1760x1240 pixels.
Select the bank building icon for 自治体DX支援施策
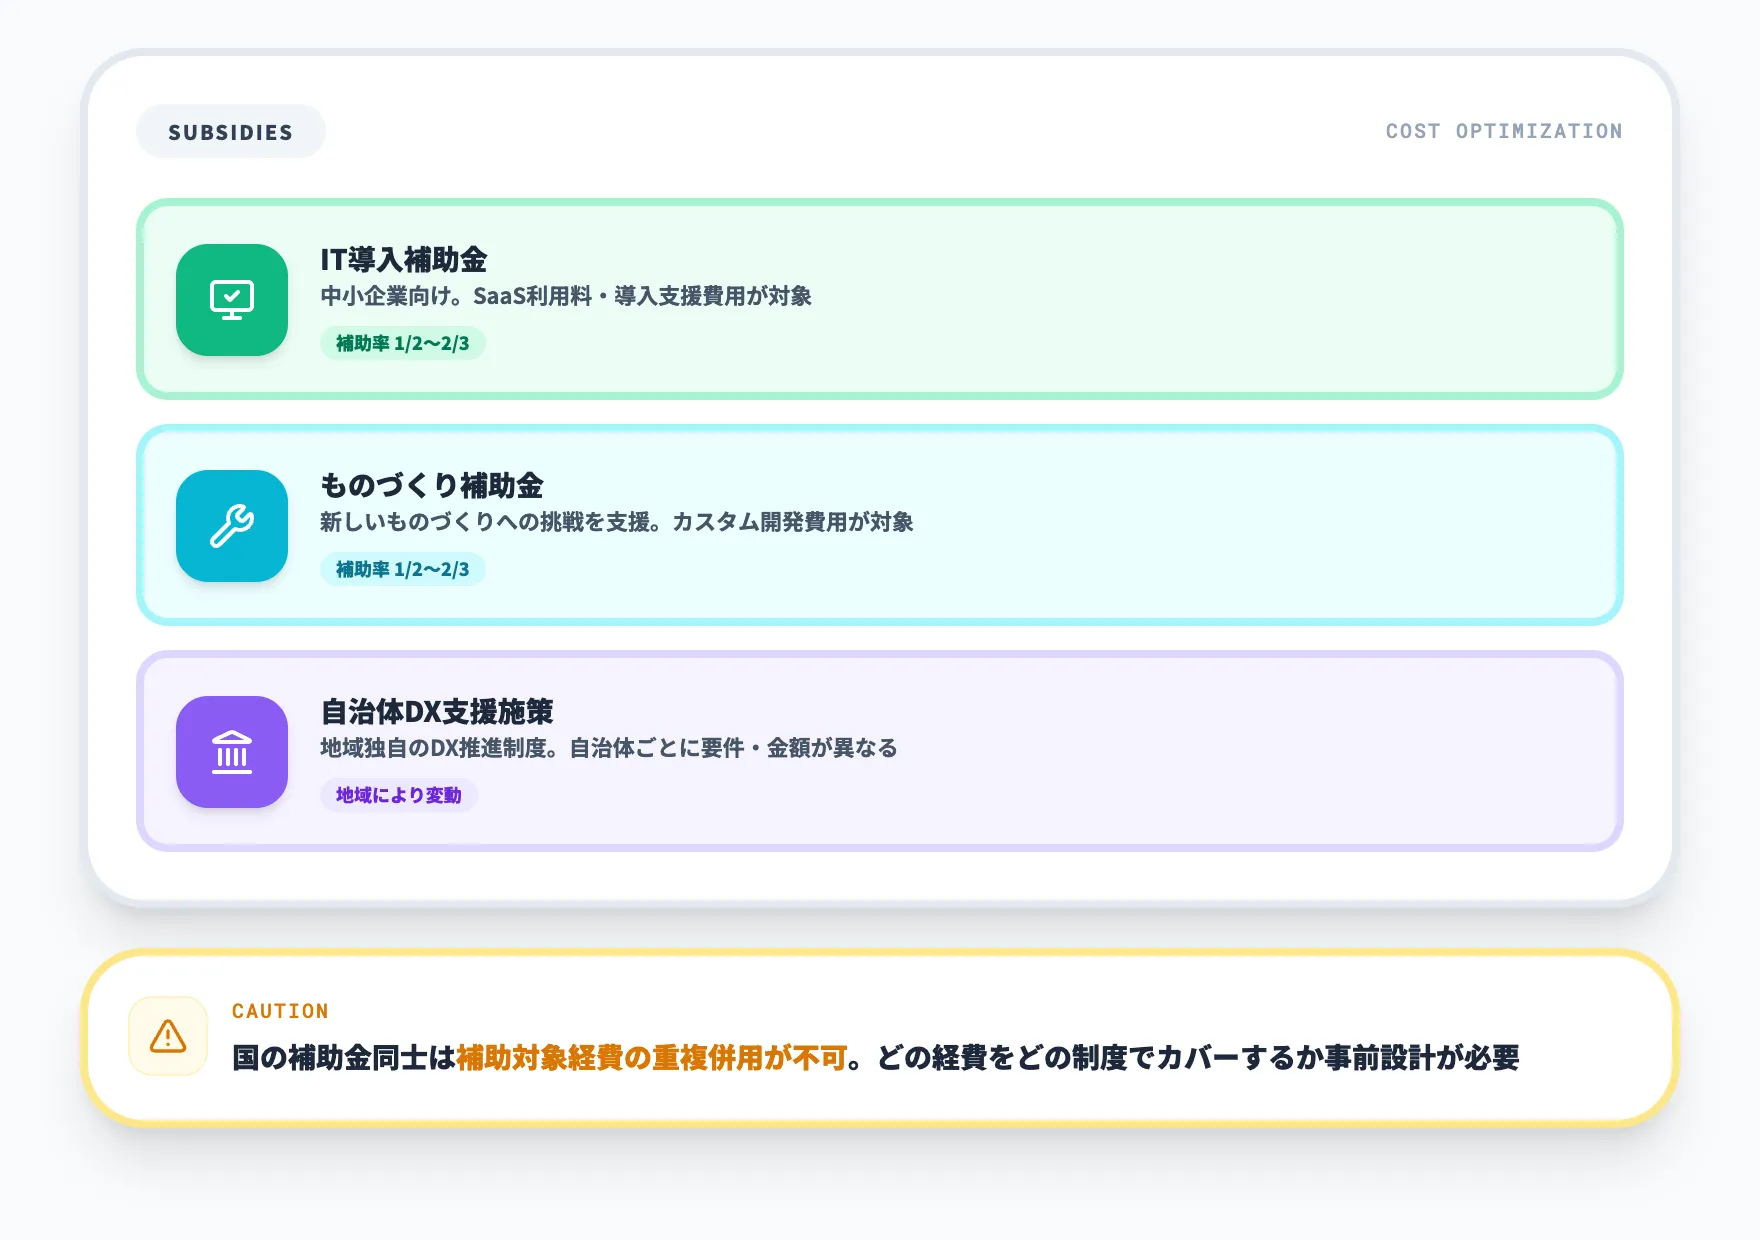[x=231, y=753]
